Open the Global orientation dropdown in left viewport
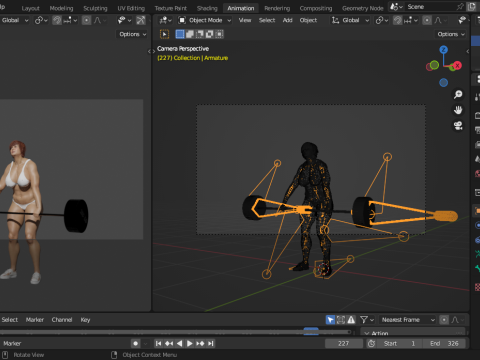This screenshot has height=360, width=480. 14,20
